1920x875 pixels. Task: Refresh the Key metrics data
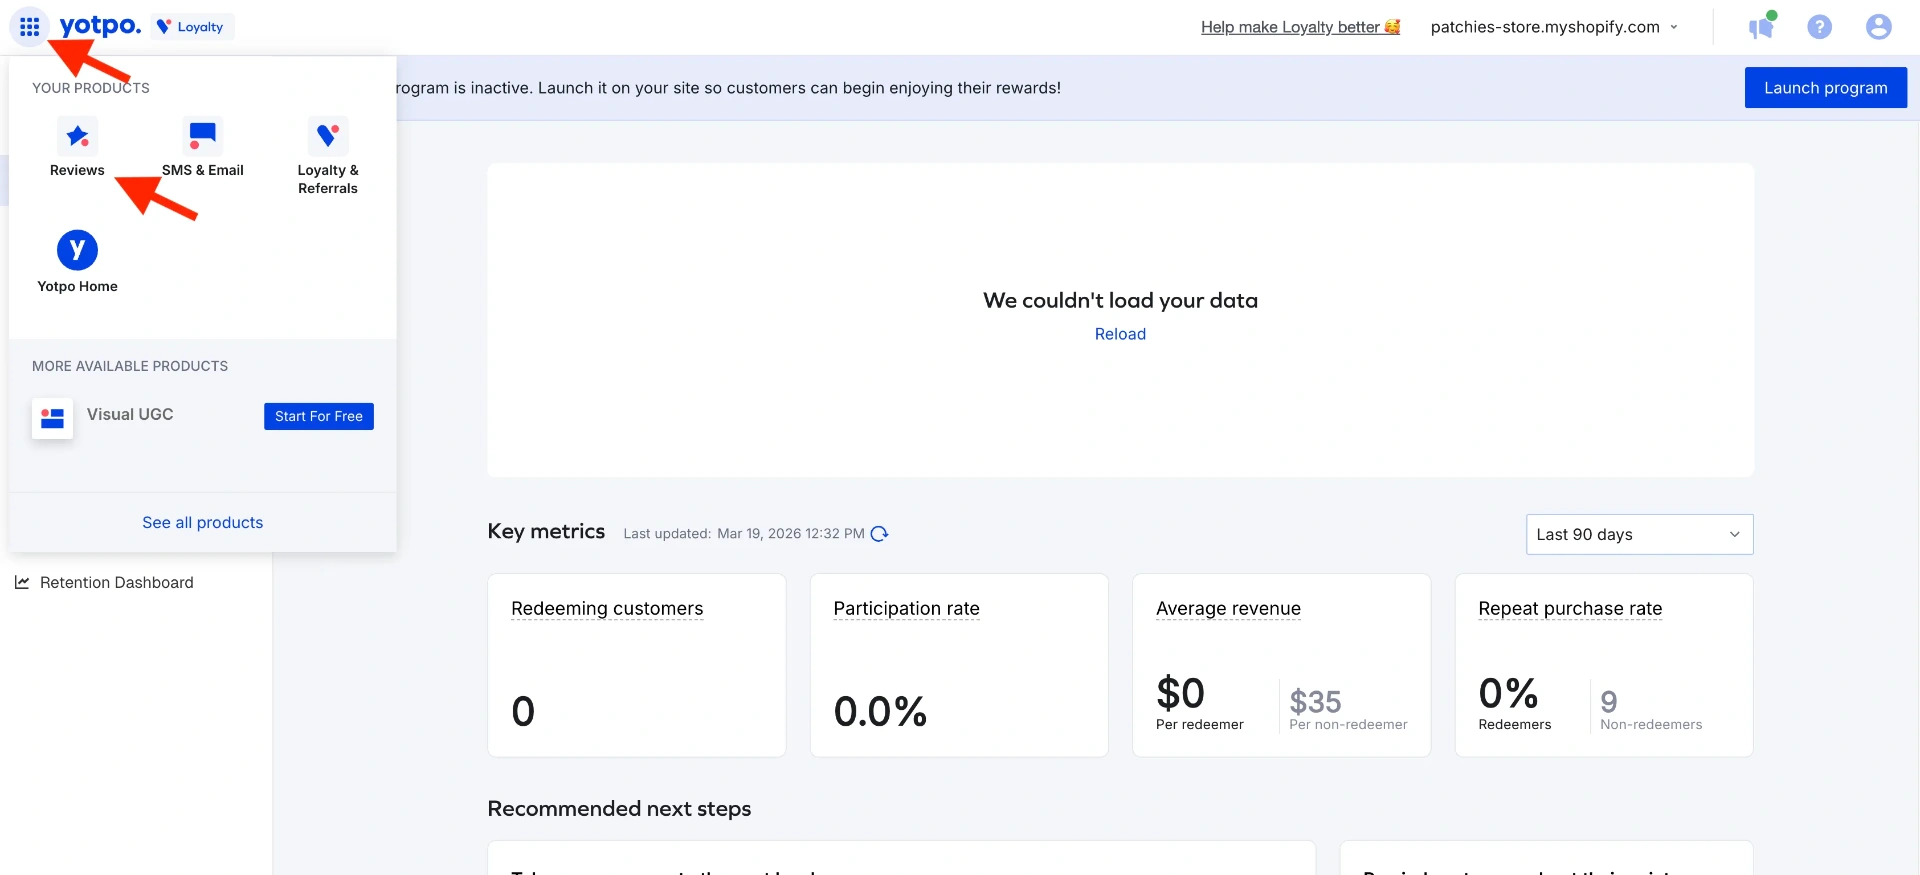coord(880,534)
